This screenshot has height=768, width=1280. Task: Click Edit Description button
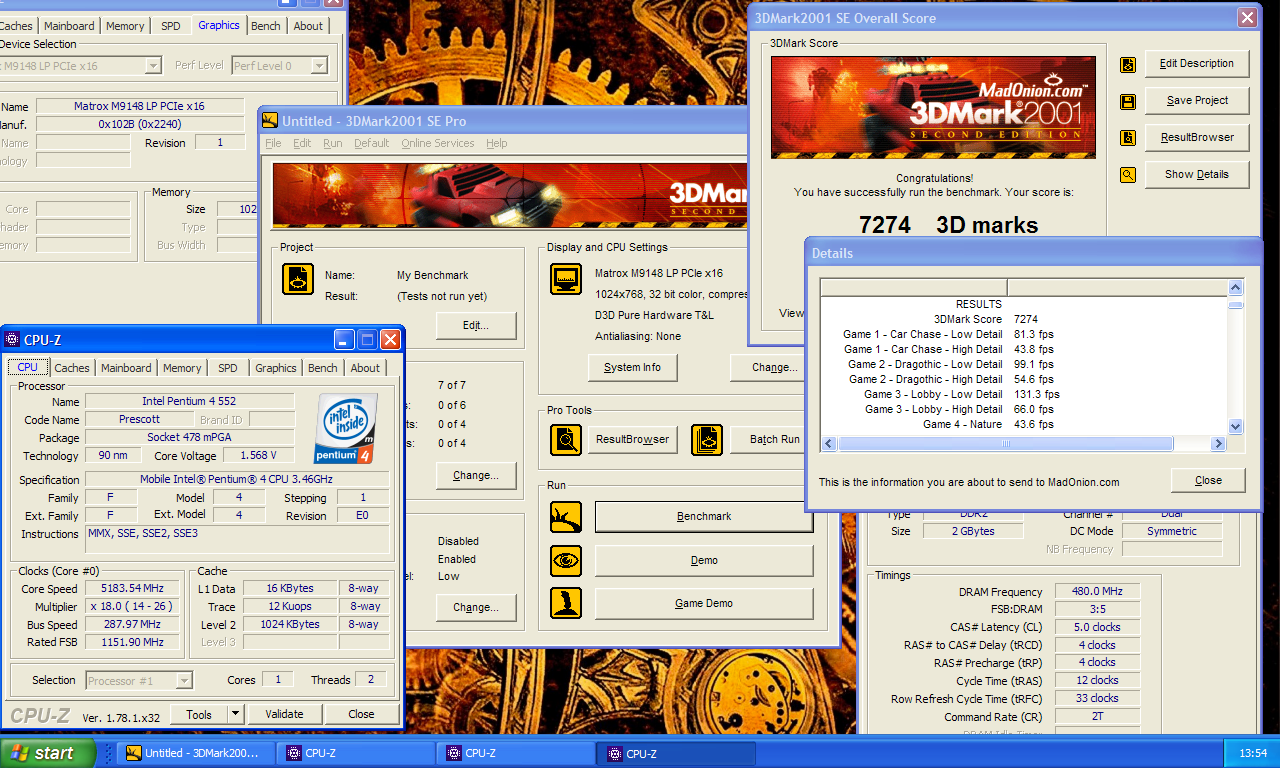pos(1197,63)
